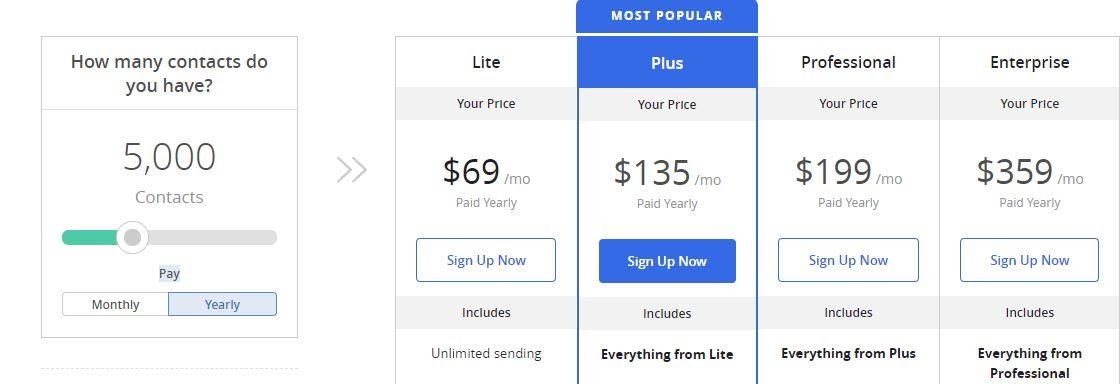Sign up for the Plus plan
This screenshot has width=1120, height=384.
tap(667, 261)
